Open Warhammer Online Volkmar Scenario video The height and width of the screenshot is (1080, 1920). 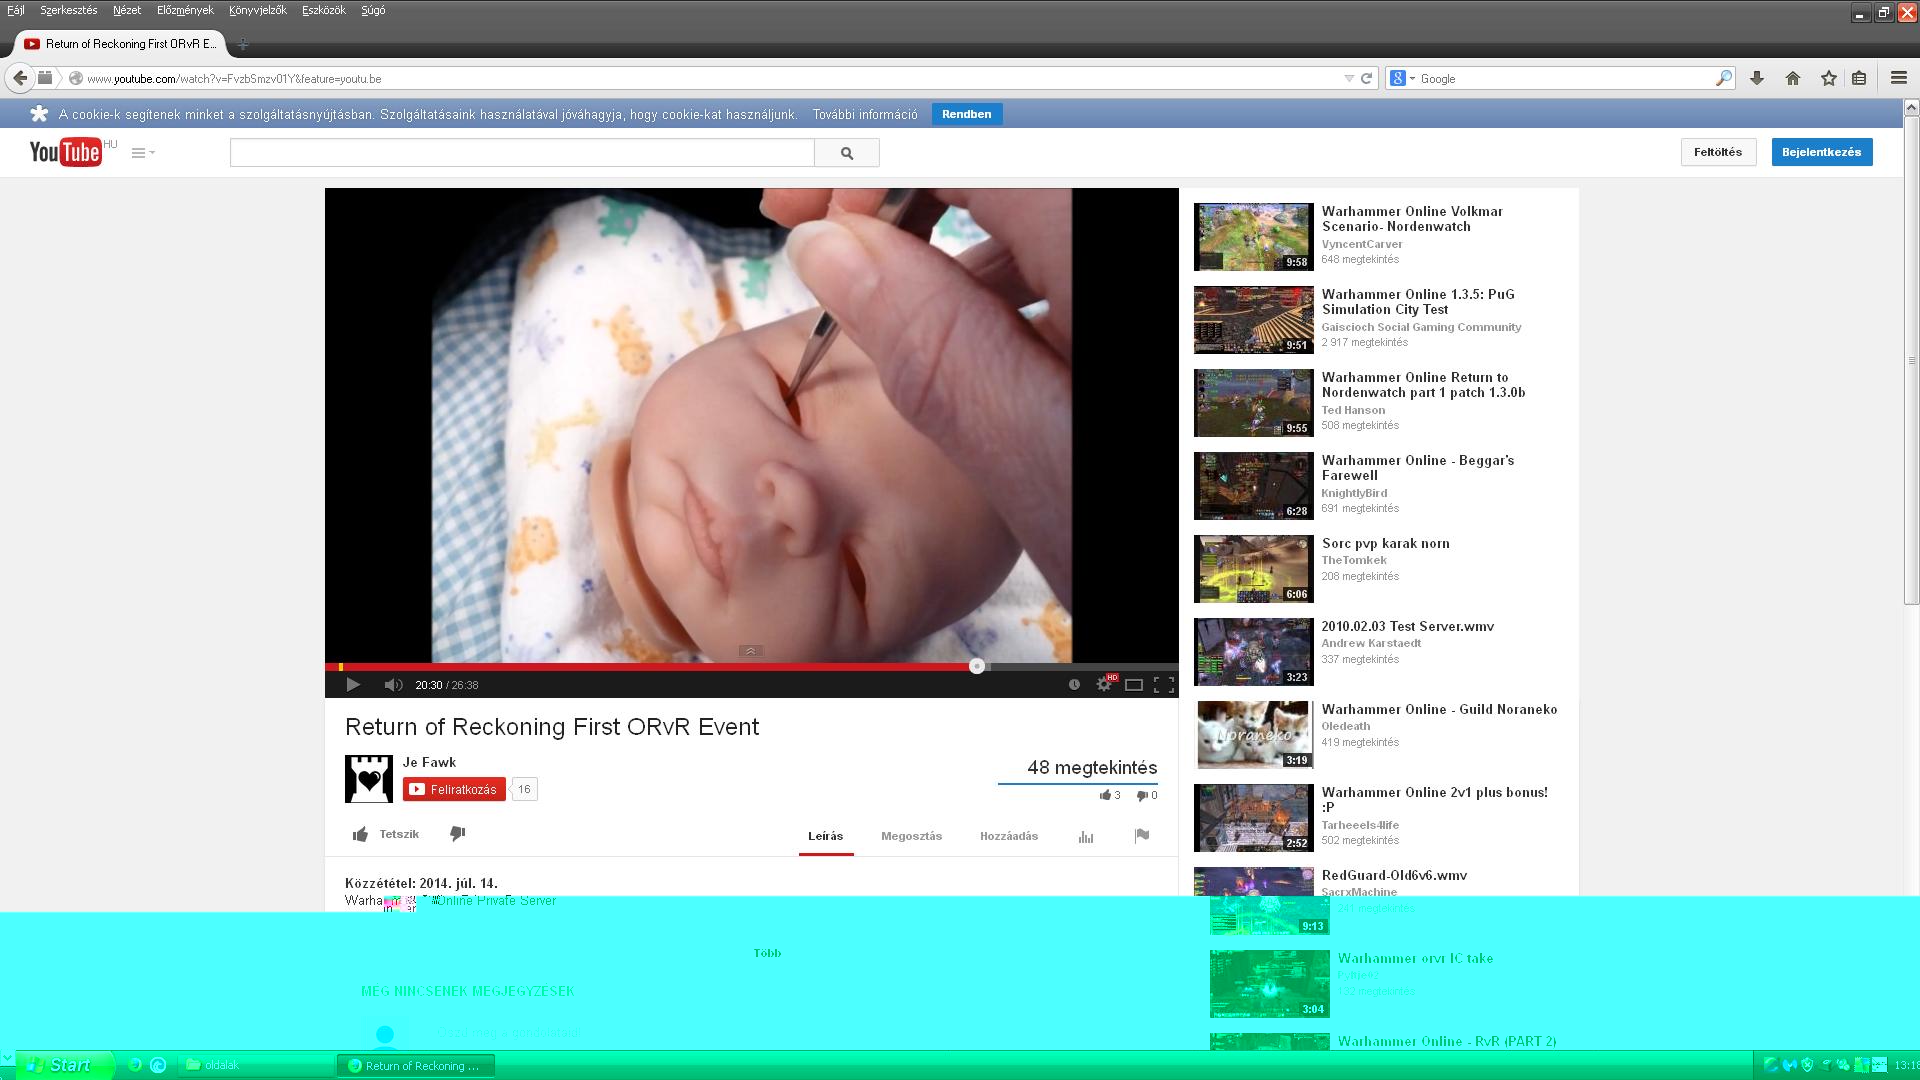click(x=1412, y=219)
